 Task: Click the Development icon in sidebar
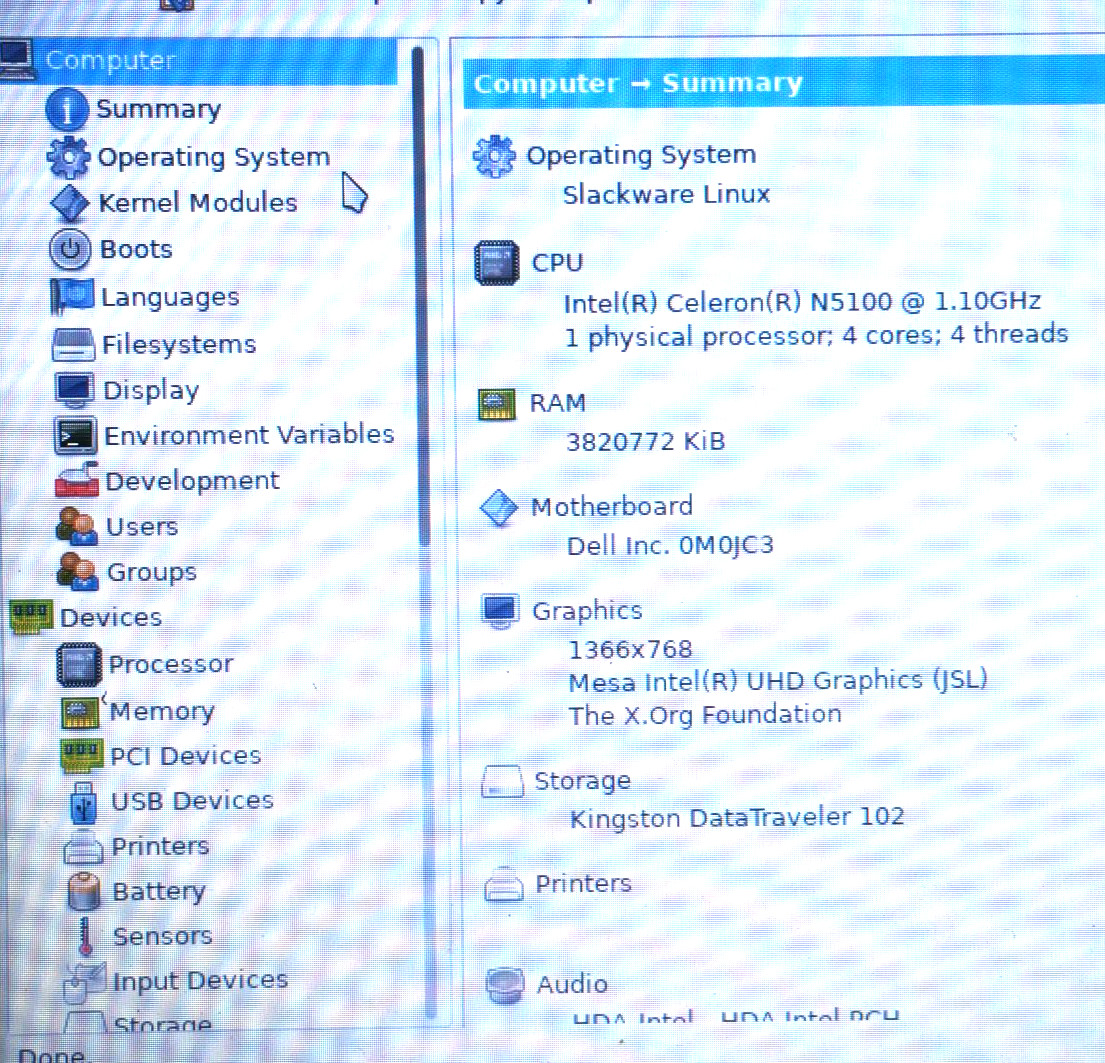(77, 480)
